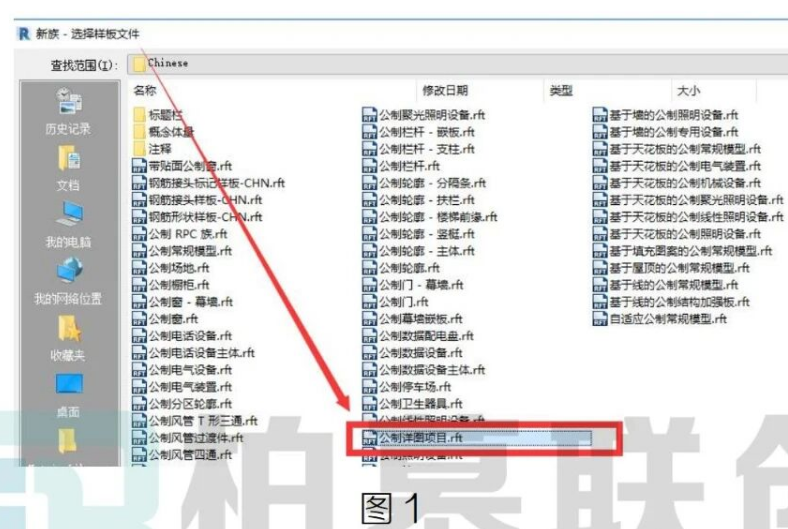Select the file 钢筋接头样板-CHN.rft
The image size is (788, 529).
point(197,200)
